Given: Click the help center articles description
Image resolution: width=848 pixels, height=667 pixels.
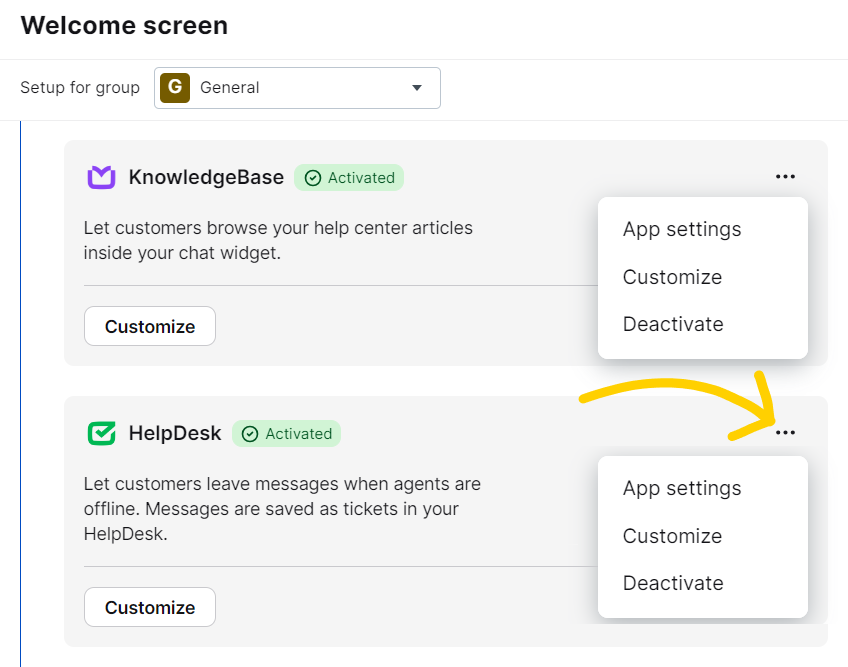Looking at the screenshot, I should (x=278, y=240).
